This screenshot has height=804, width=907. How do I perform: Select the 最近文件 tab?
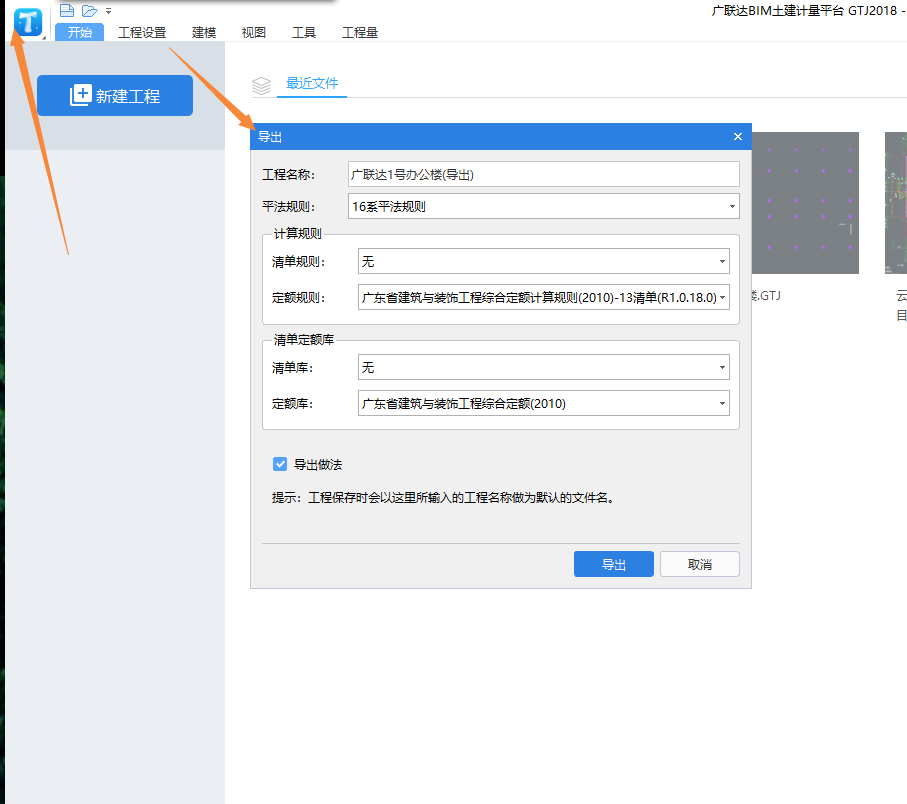pos(312,83)
